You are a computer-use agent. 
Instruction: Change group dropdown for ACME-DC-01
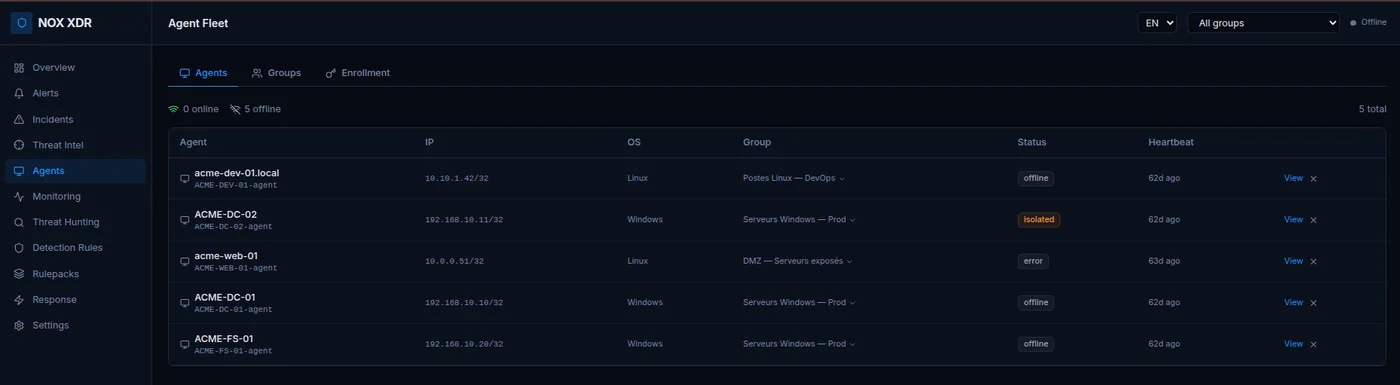(x=800, y=302)
